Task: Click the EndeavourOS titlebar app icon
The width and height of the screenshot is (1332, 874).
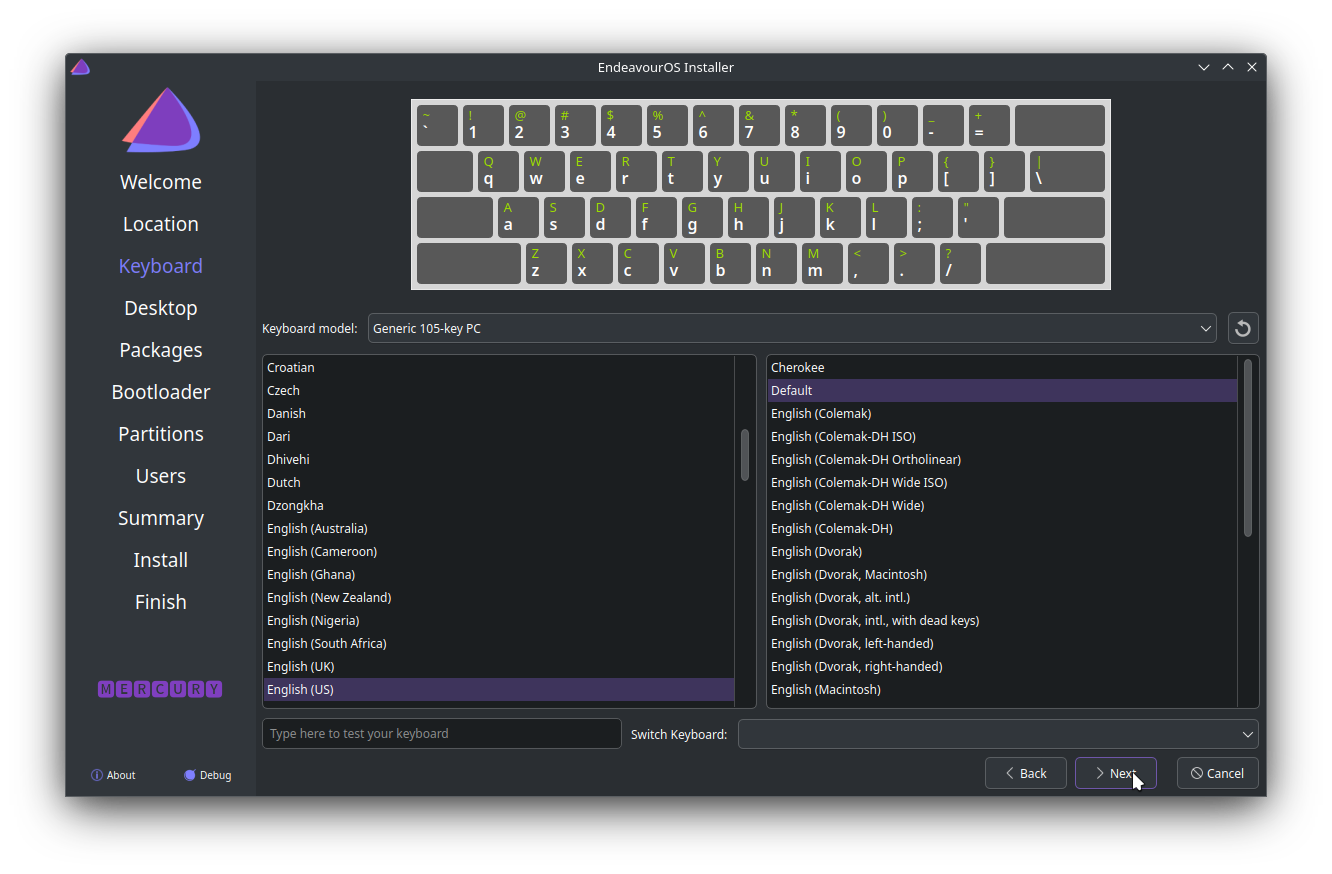Action: click(81, 67)
